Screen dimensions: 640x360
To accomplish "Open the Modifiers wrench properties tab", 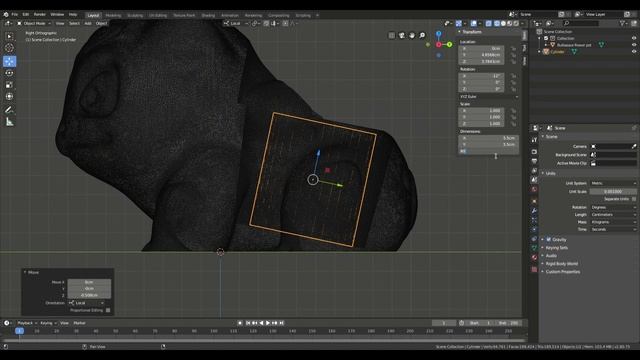I will tap(534, 211).
